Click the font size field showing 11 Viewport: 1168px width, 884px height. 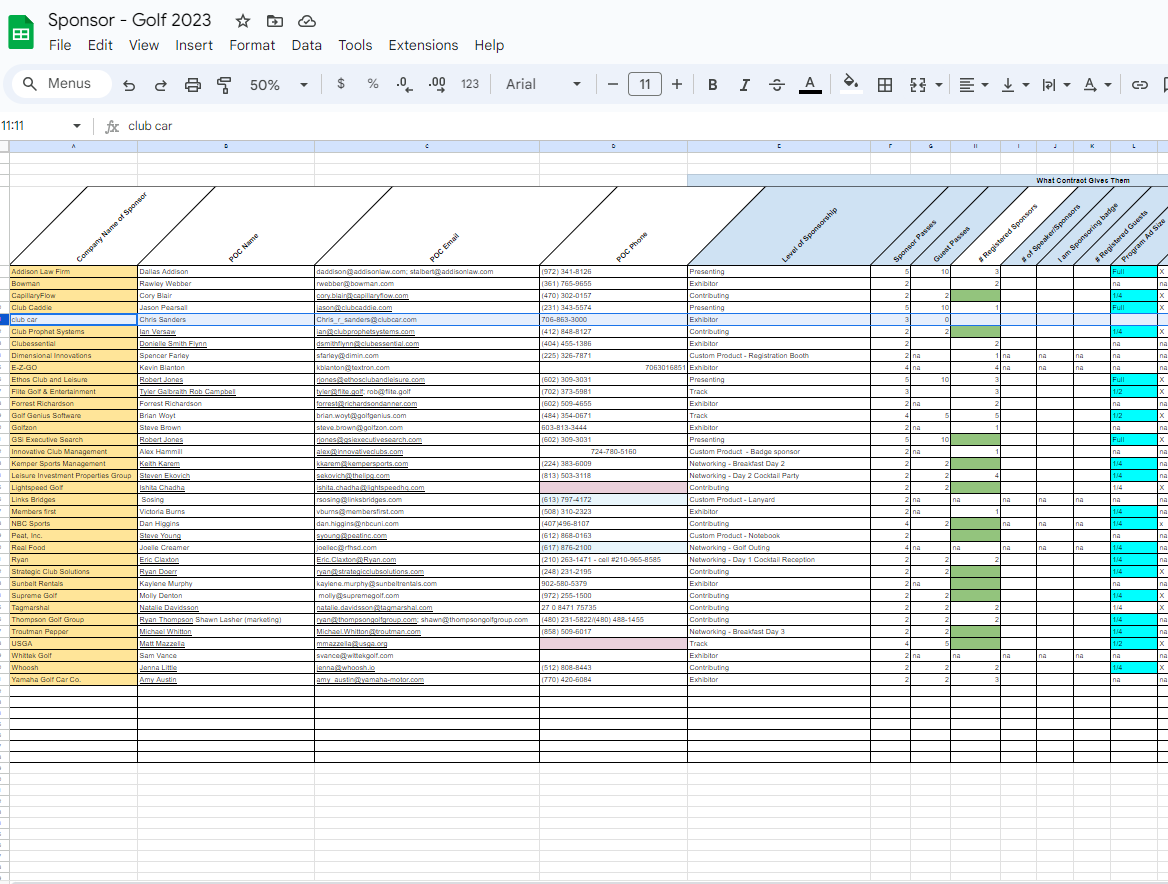pyautogui.click(x=645, y=85)
